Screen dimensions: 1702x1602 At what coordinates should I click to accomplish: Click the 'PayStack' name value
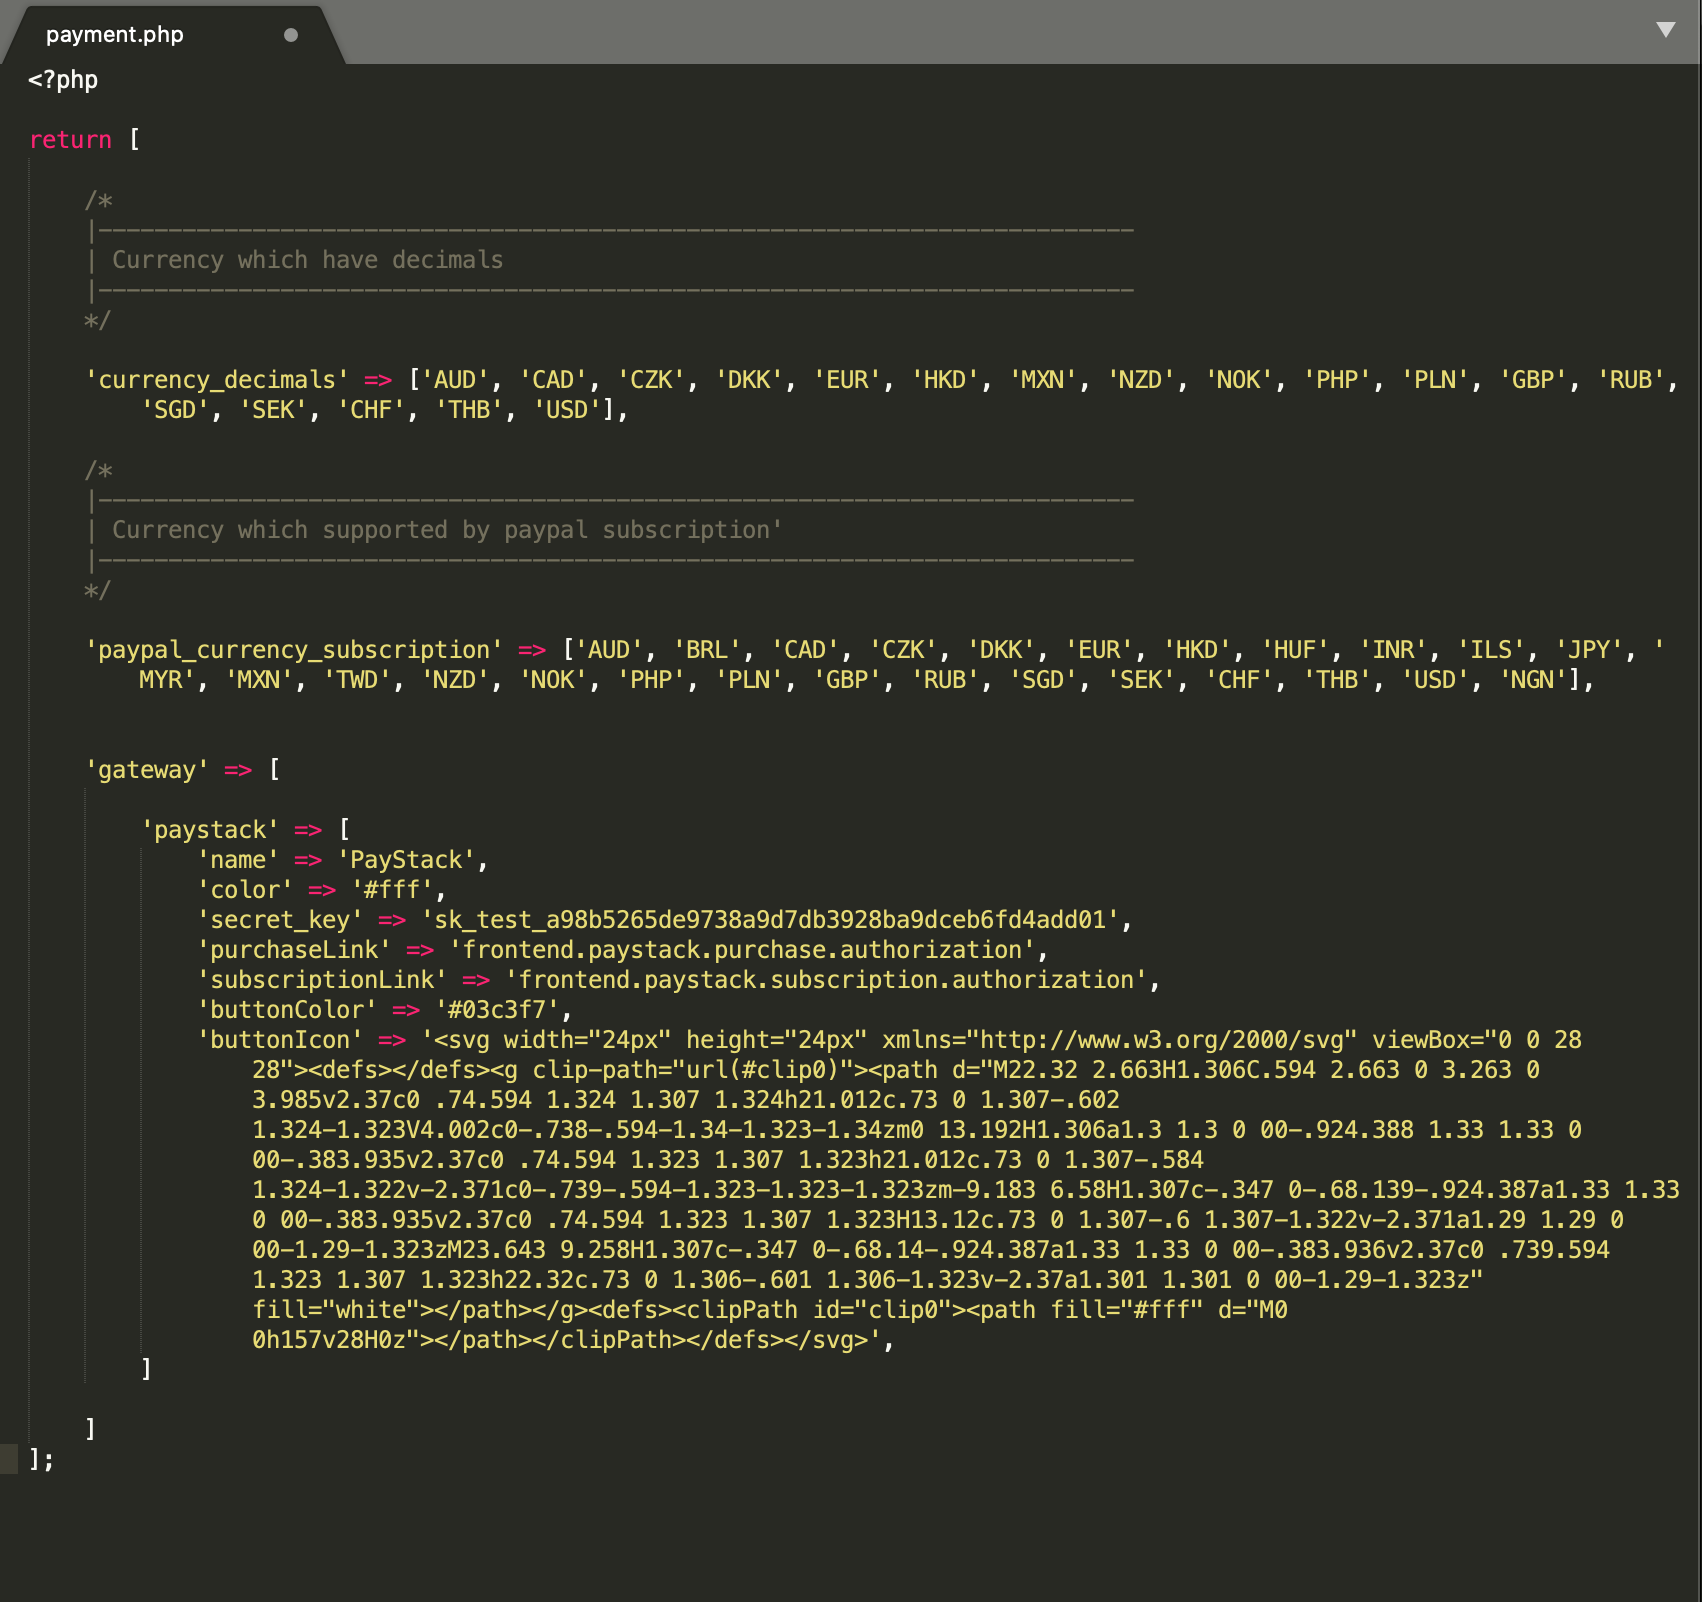point(406,860)
